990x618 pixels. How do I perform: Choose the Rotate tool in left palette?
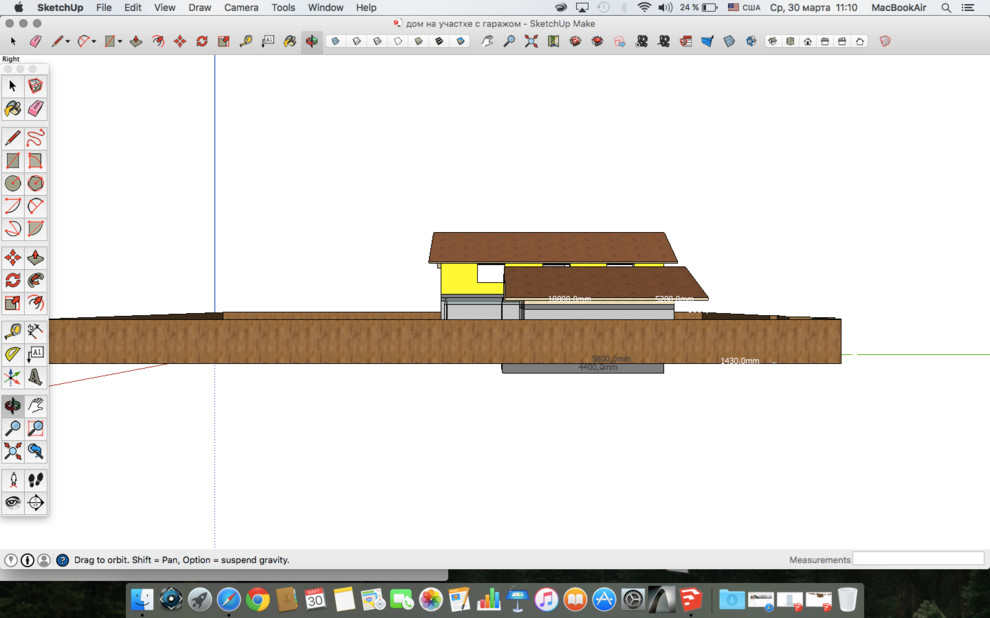click(x=13, y=281)
